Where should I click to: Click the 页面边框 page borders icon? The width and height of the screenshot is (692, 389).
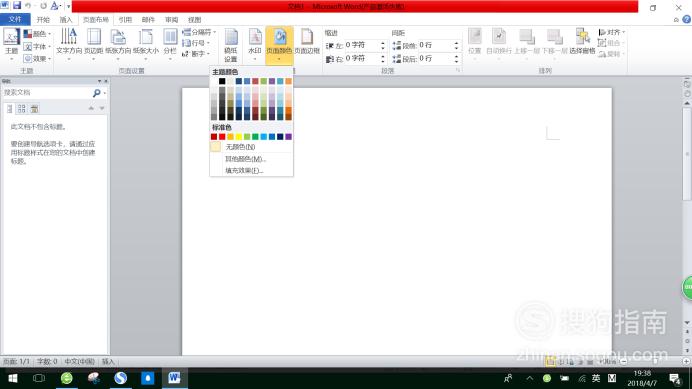[307, 42]
